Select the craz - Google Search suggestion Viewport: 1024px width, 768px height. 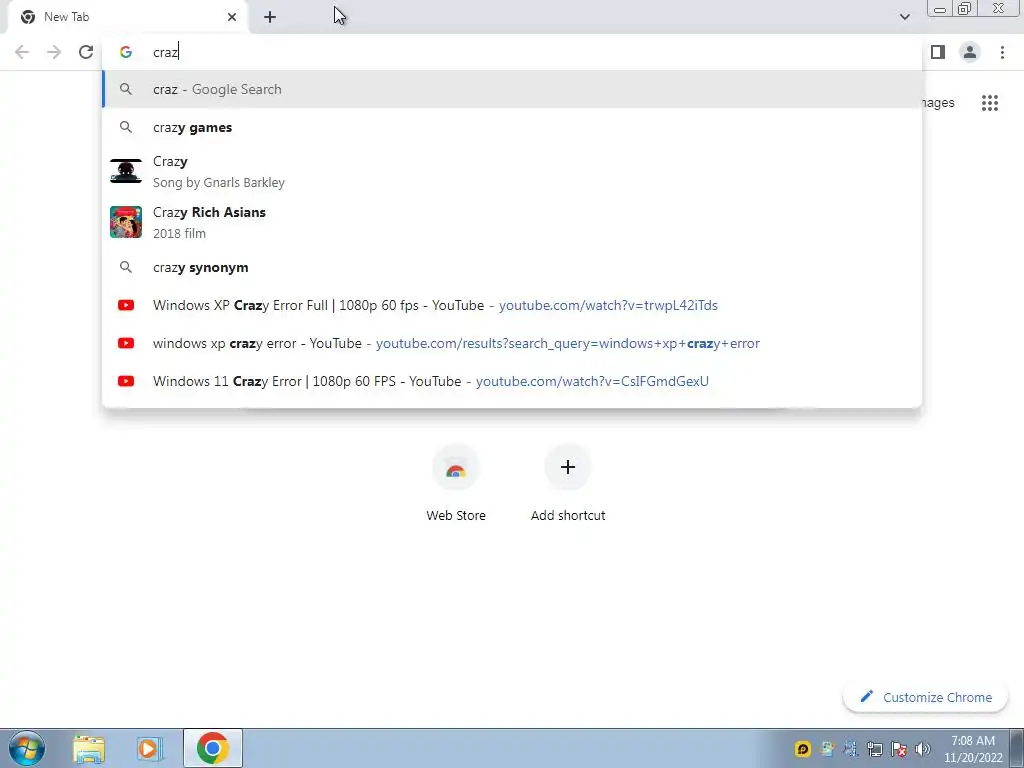click(x=512, y=89)
